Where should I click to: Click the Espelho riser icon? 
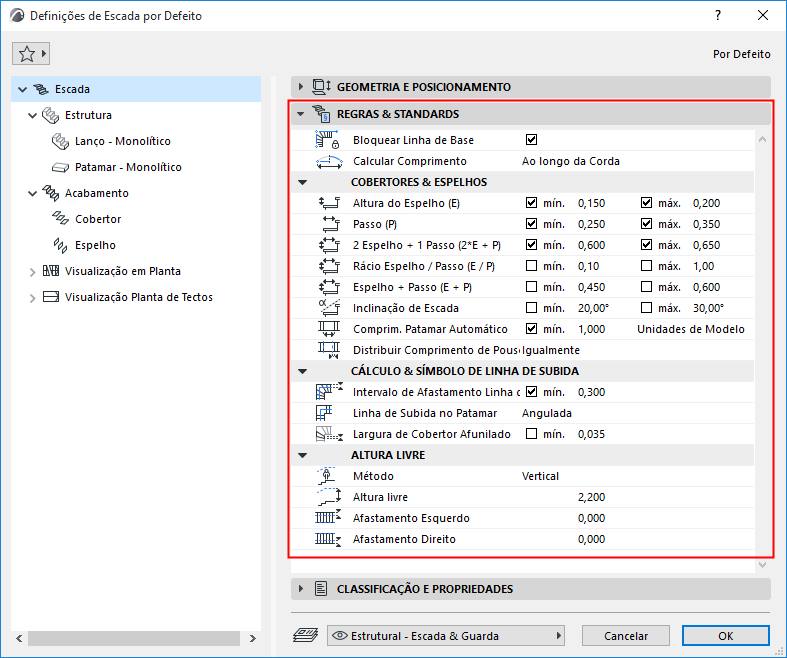point(60,245)
